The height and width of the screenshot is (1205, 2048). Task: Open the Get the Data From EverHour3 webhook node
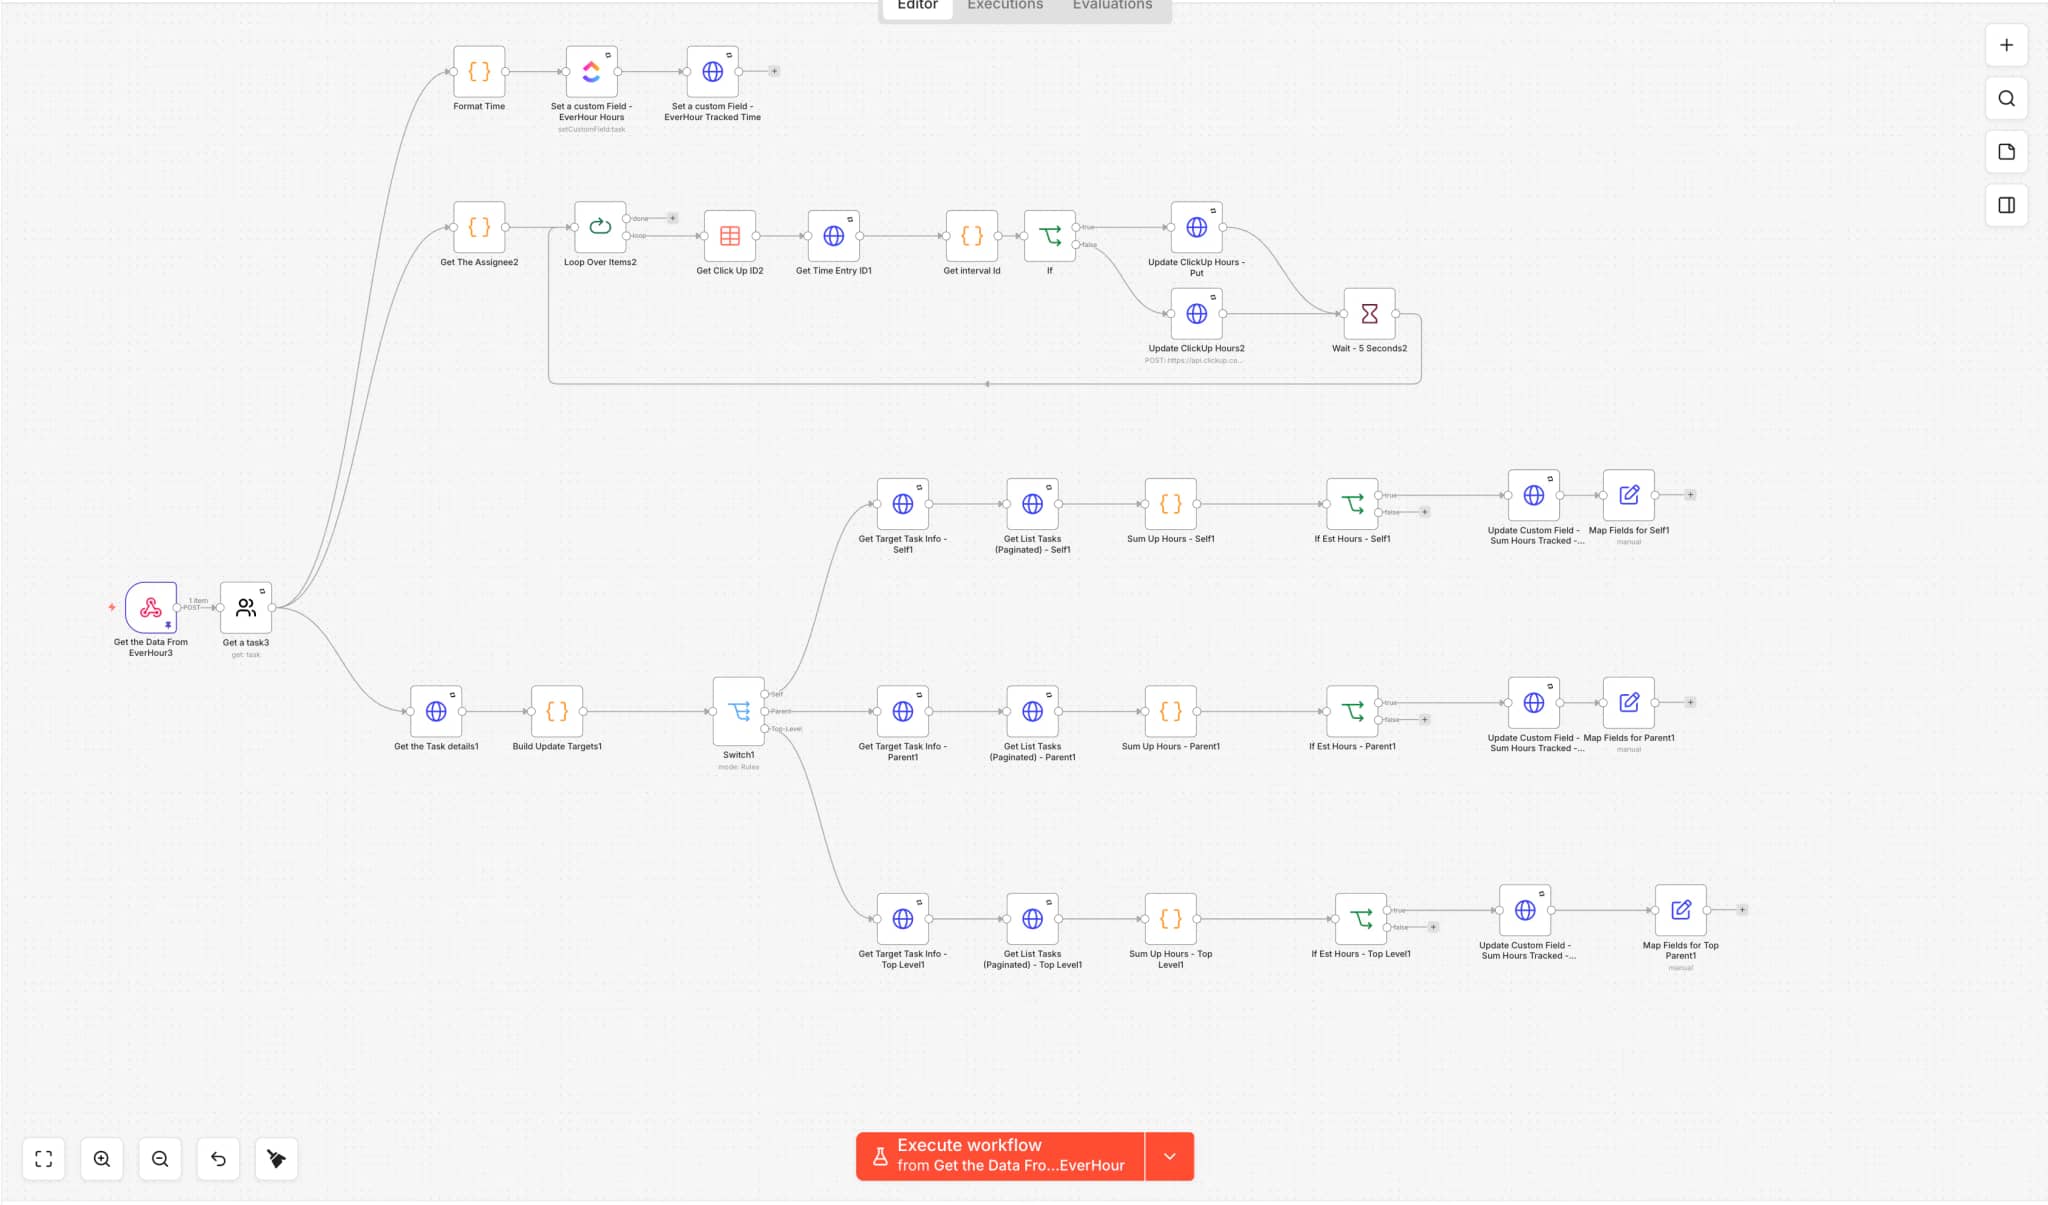(x=151, y=608)
